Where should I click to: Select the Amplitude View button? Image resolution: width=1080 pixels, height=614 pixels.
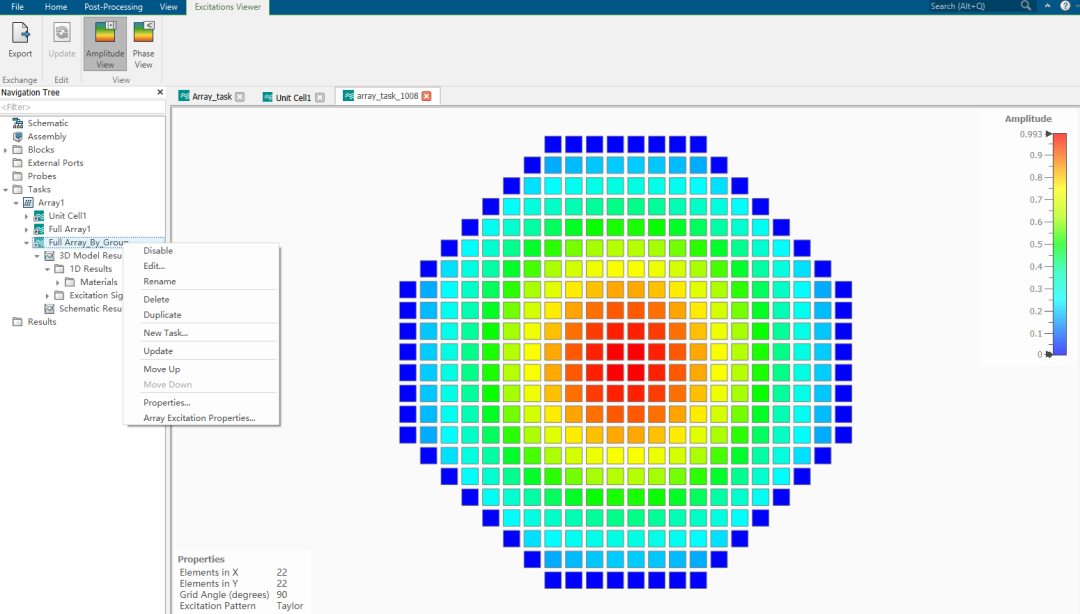[x=105, y=44]
